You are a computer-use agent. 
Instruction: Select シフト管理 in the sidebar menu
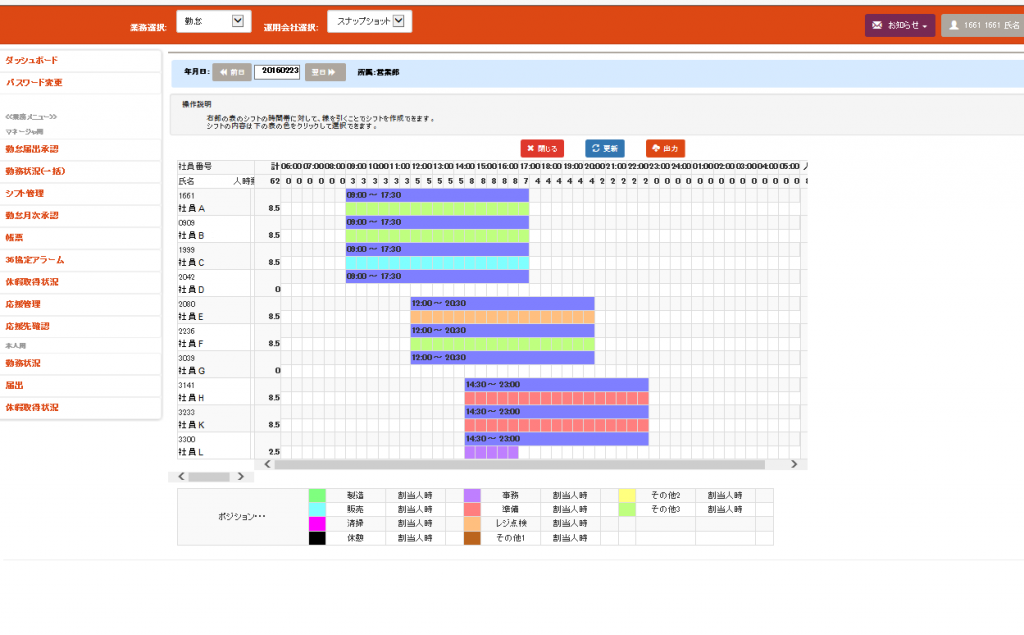pos(25,193)
